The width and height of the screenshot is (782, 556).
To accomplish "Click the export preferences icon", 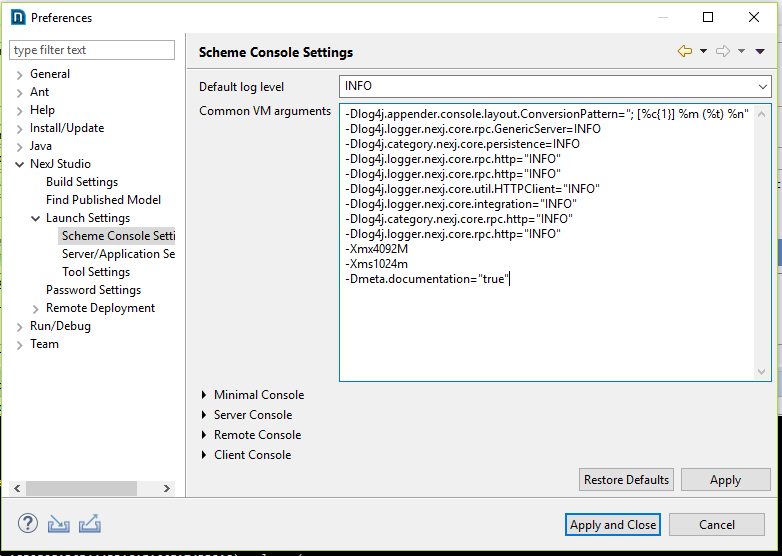I will [90, 524].
